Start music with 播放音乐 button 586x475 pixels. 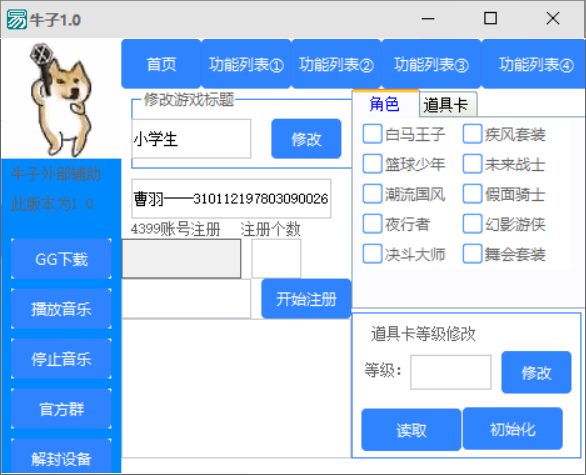(x=61, y=309)
